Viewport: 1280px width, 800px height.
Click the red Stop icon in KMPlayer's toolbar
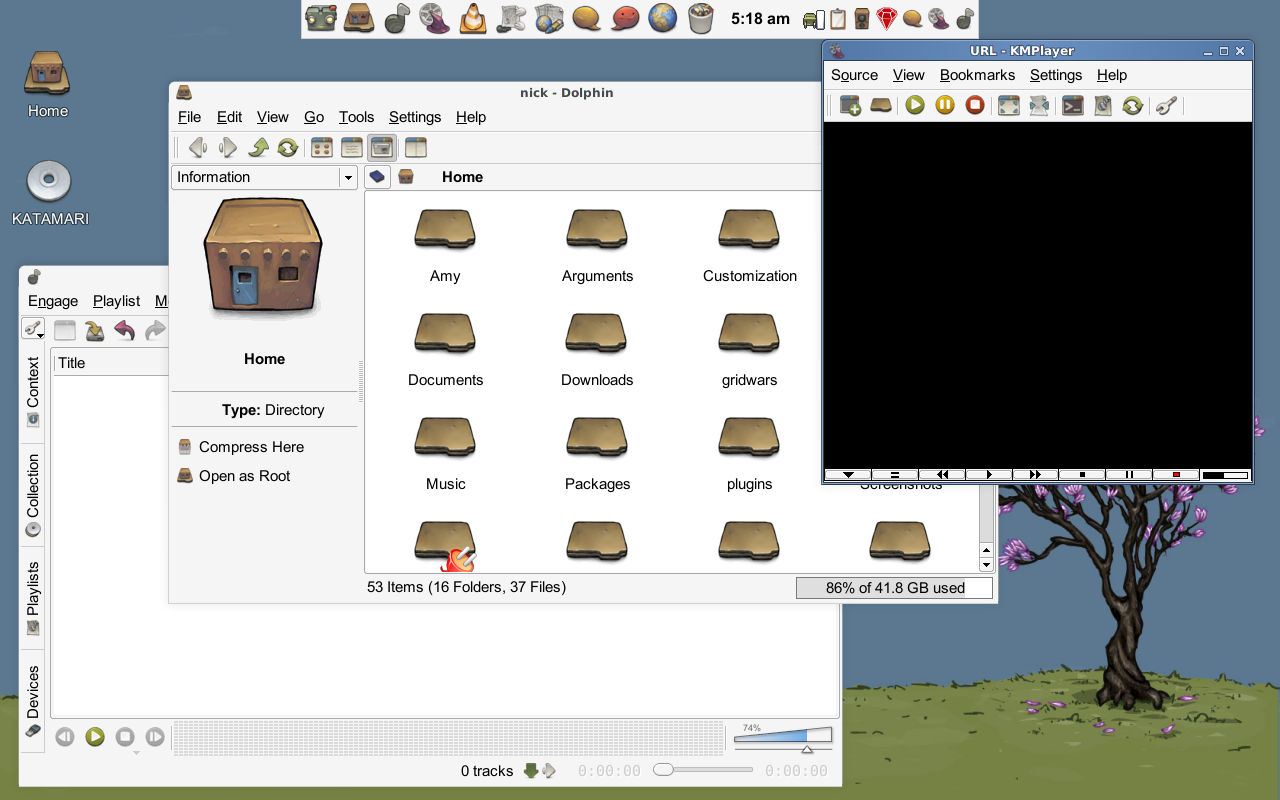pos(975,105)
